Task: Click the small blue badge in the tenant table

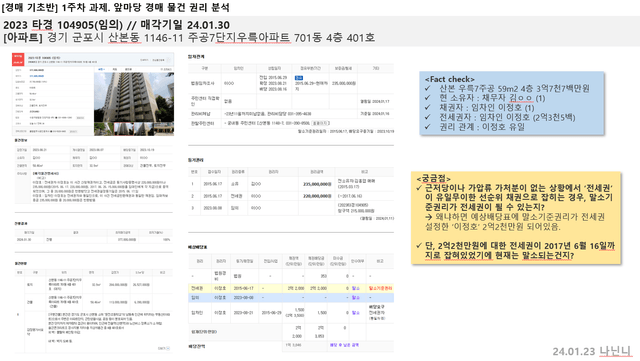Action: (299, 78)
